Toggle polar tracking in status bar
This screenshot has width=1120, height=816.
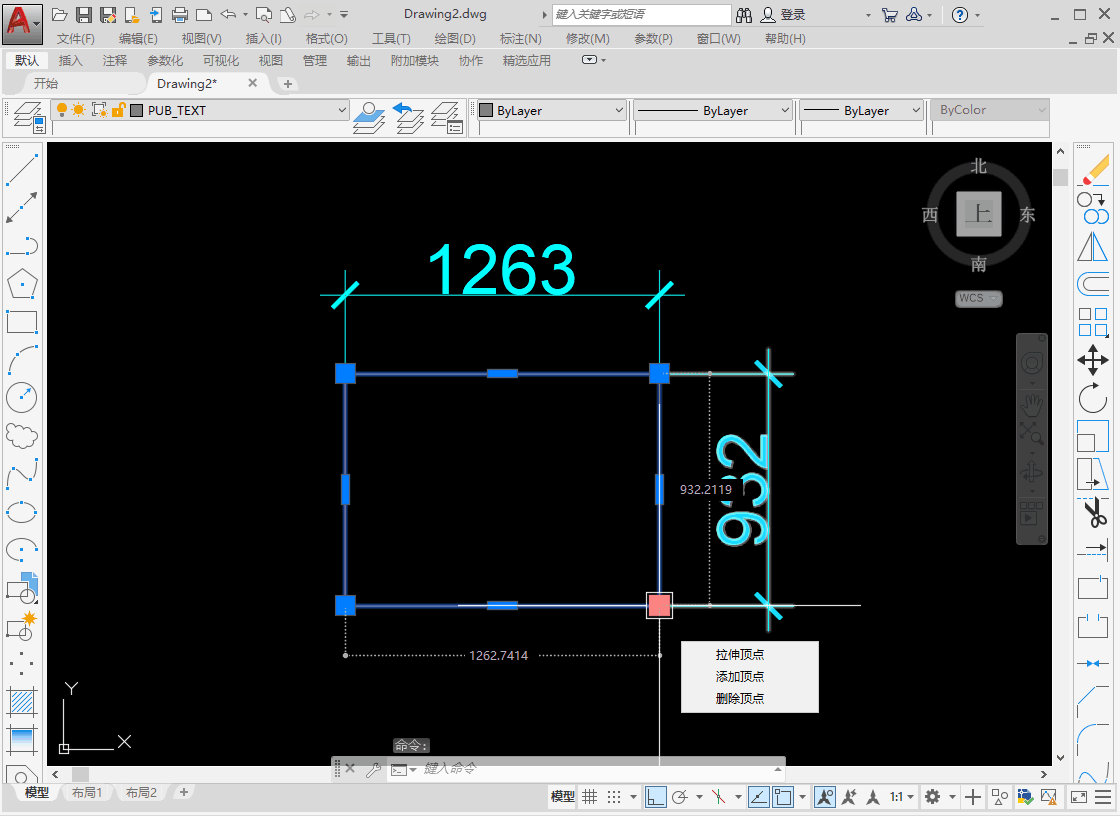coord(680,797)
